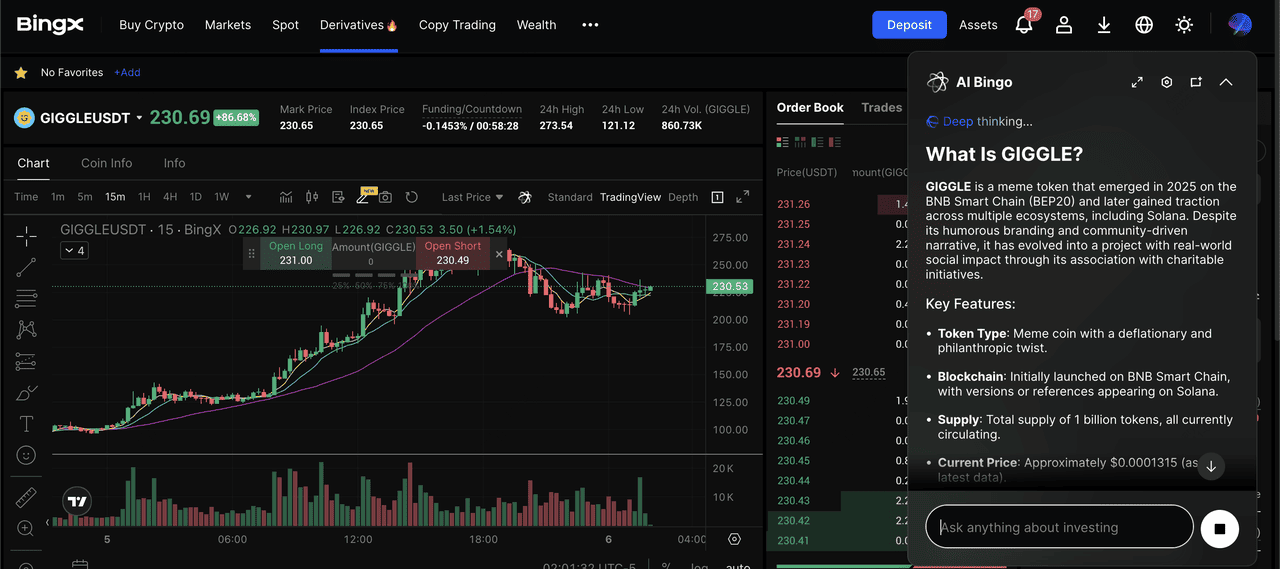Screen dimensions: 1280x569
Task: Start a new AI Bingo chat
Action: coord(1196,82)
